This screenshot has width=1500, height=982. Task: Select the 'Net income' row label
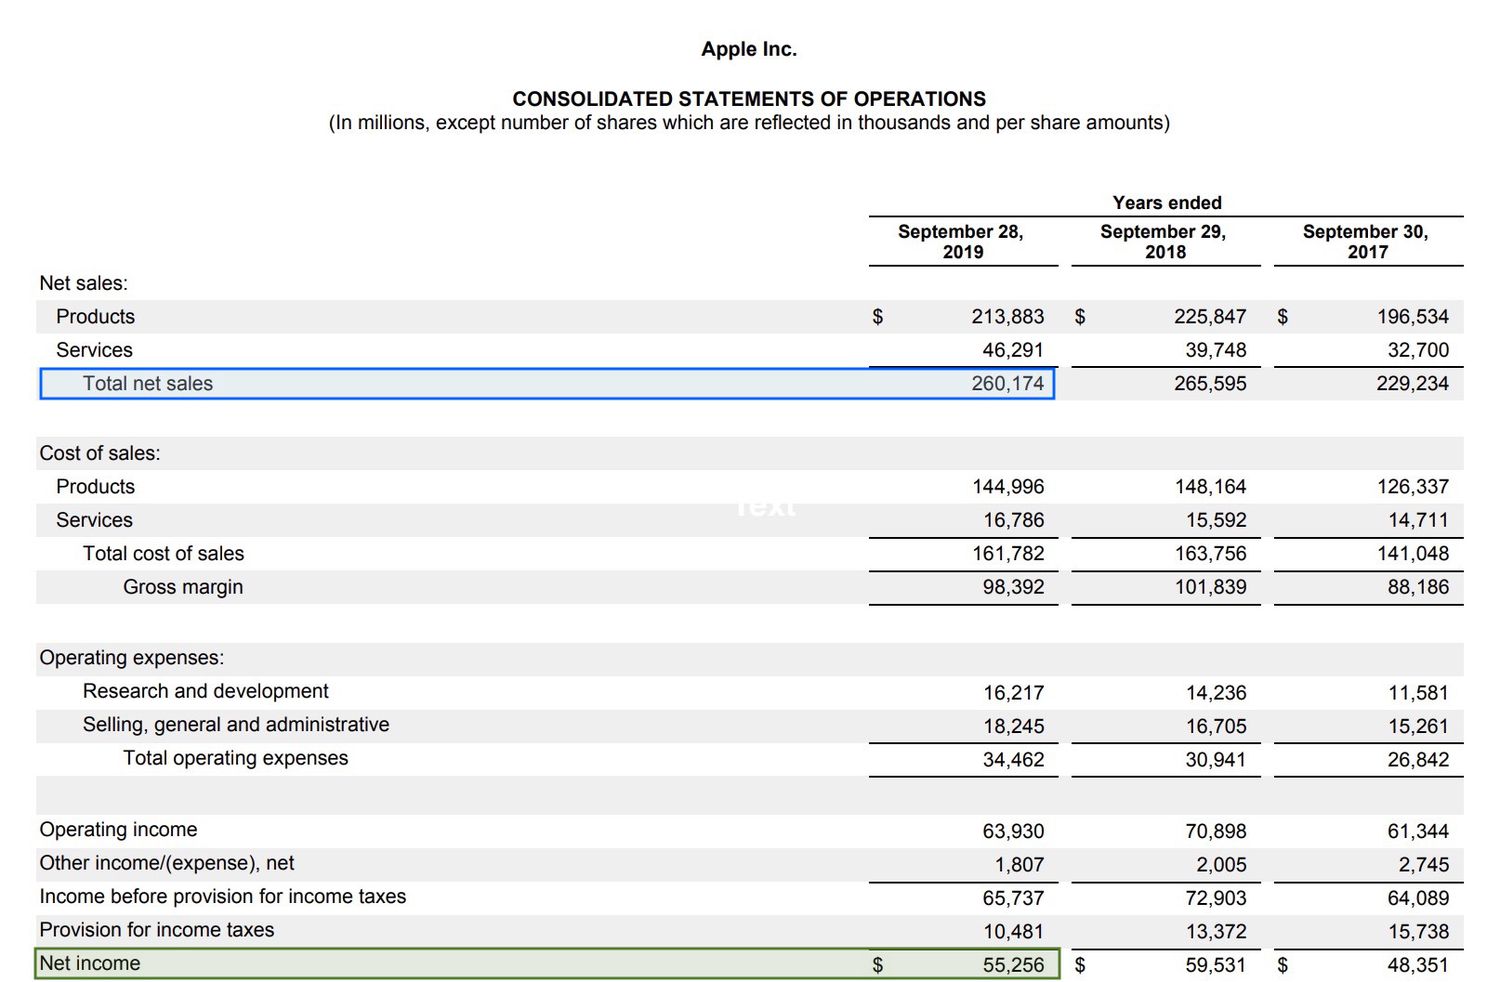pyautogui.click(x=90, y=964)
